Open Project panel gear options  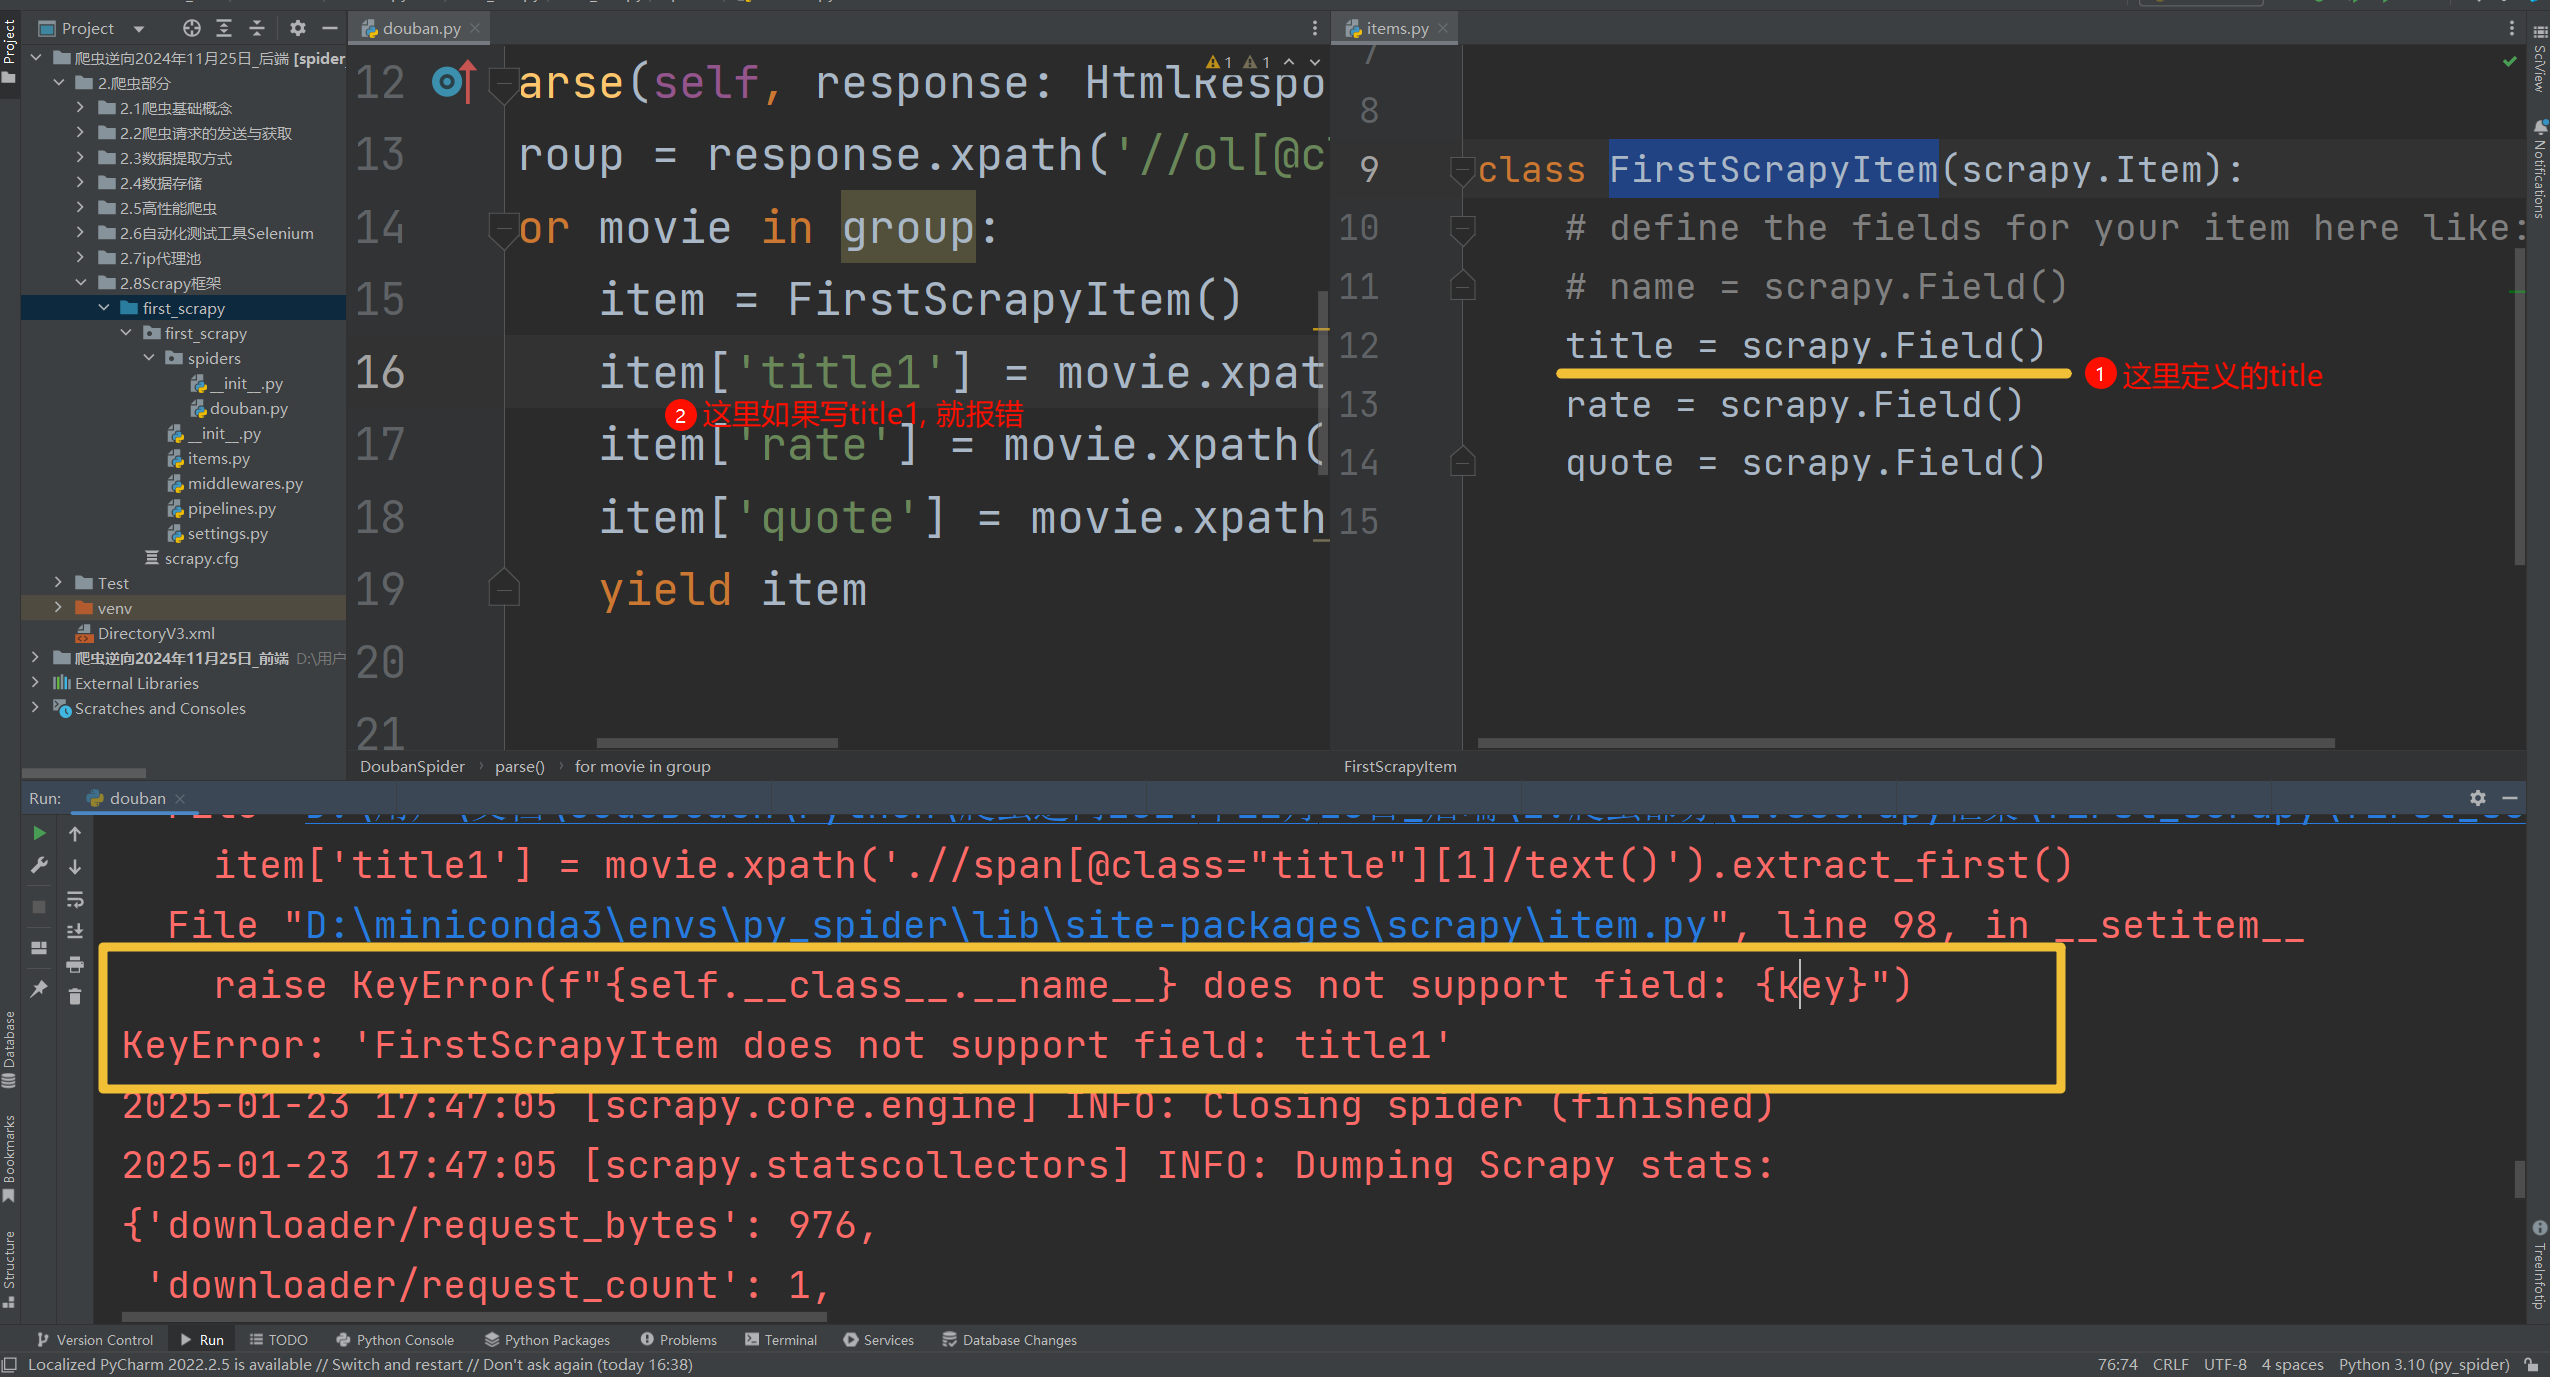coord(297,28)
